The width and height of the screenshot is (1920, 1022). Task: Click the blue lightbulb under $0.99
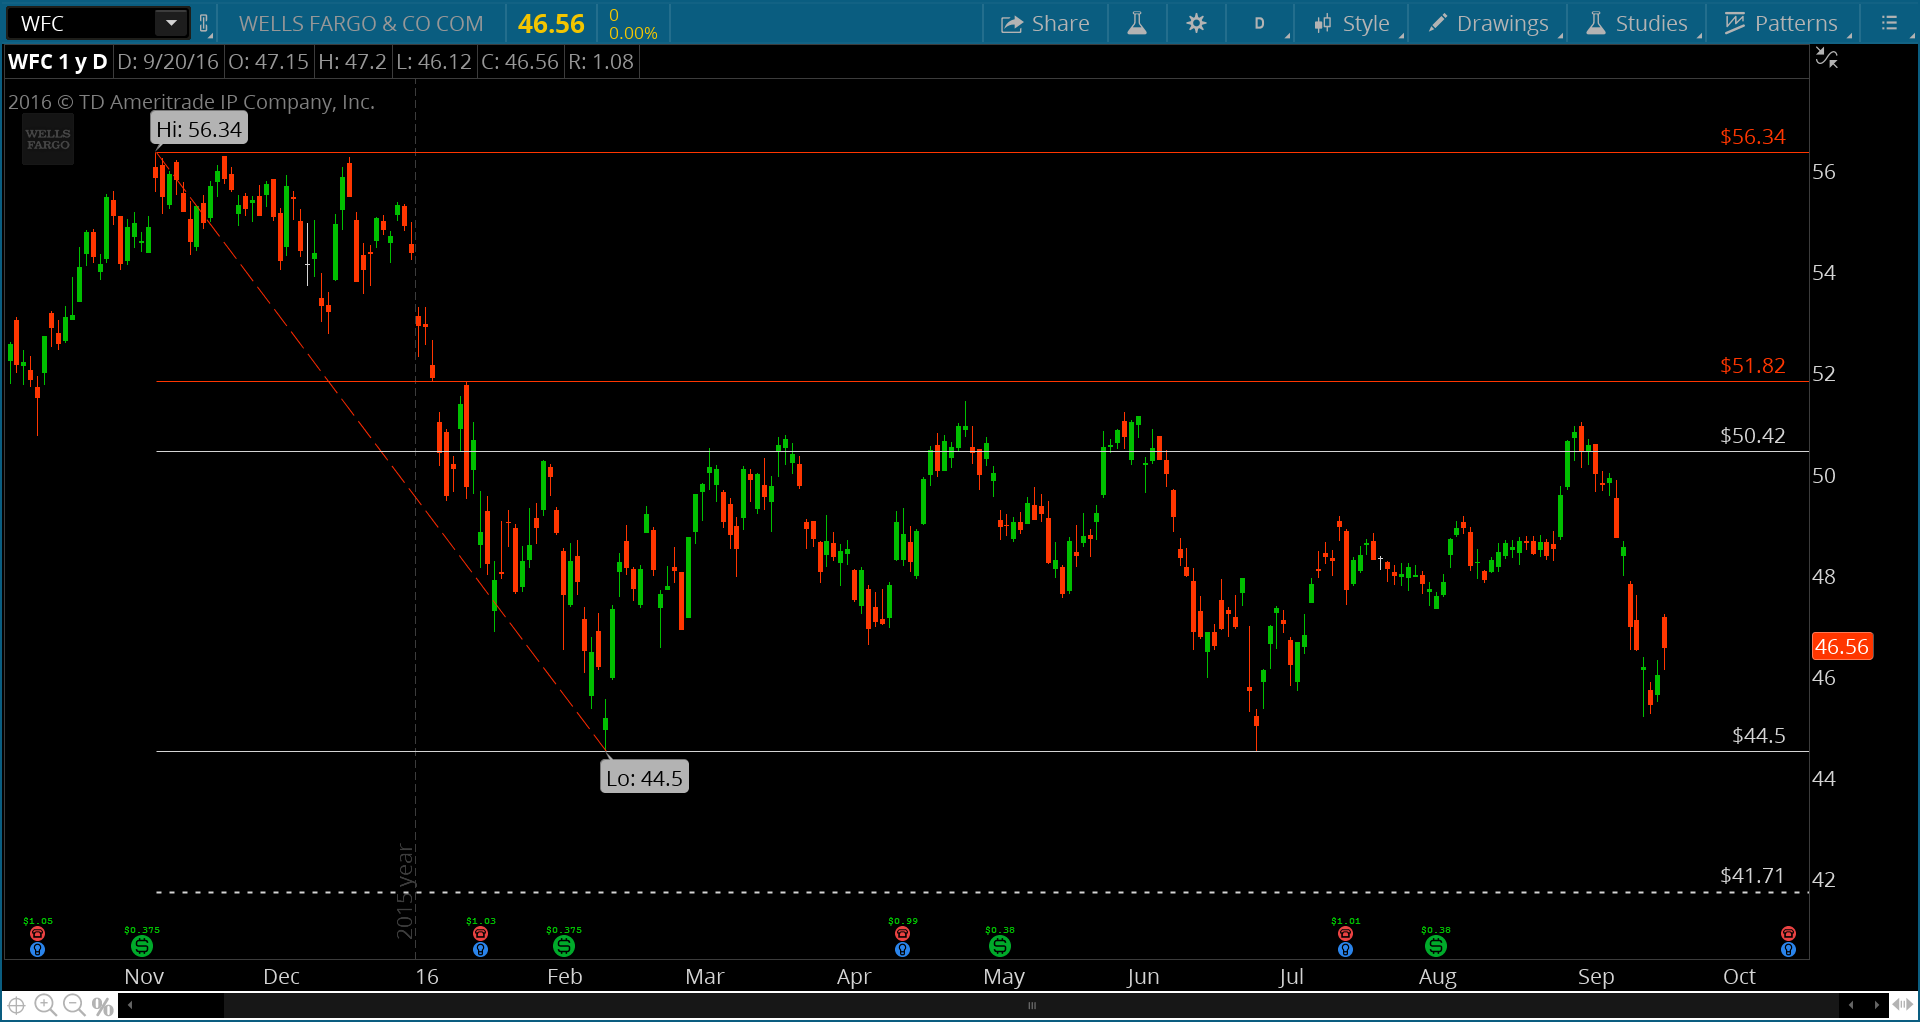pyautogui.click(x=902, y=949)
